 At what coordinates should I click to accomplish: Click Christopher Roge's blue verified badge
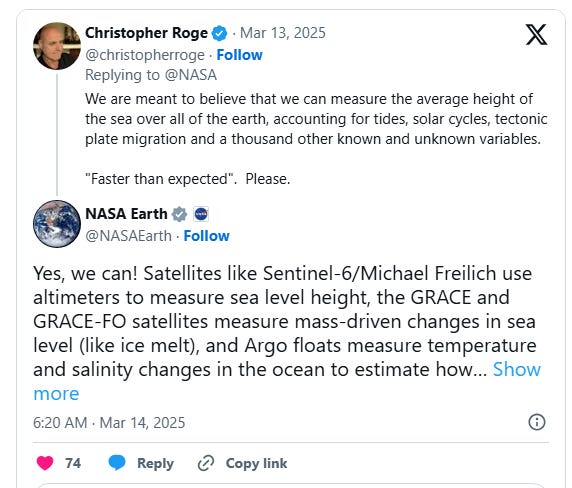click(x=219, y=33)
